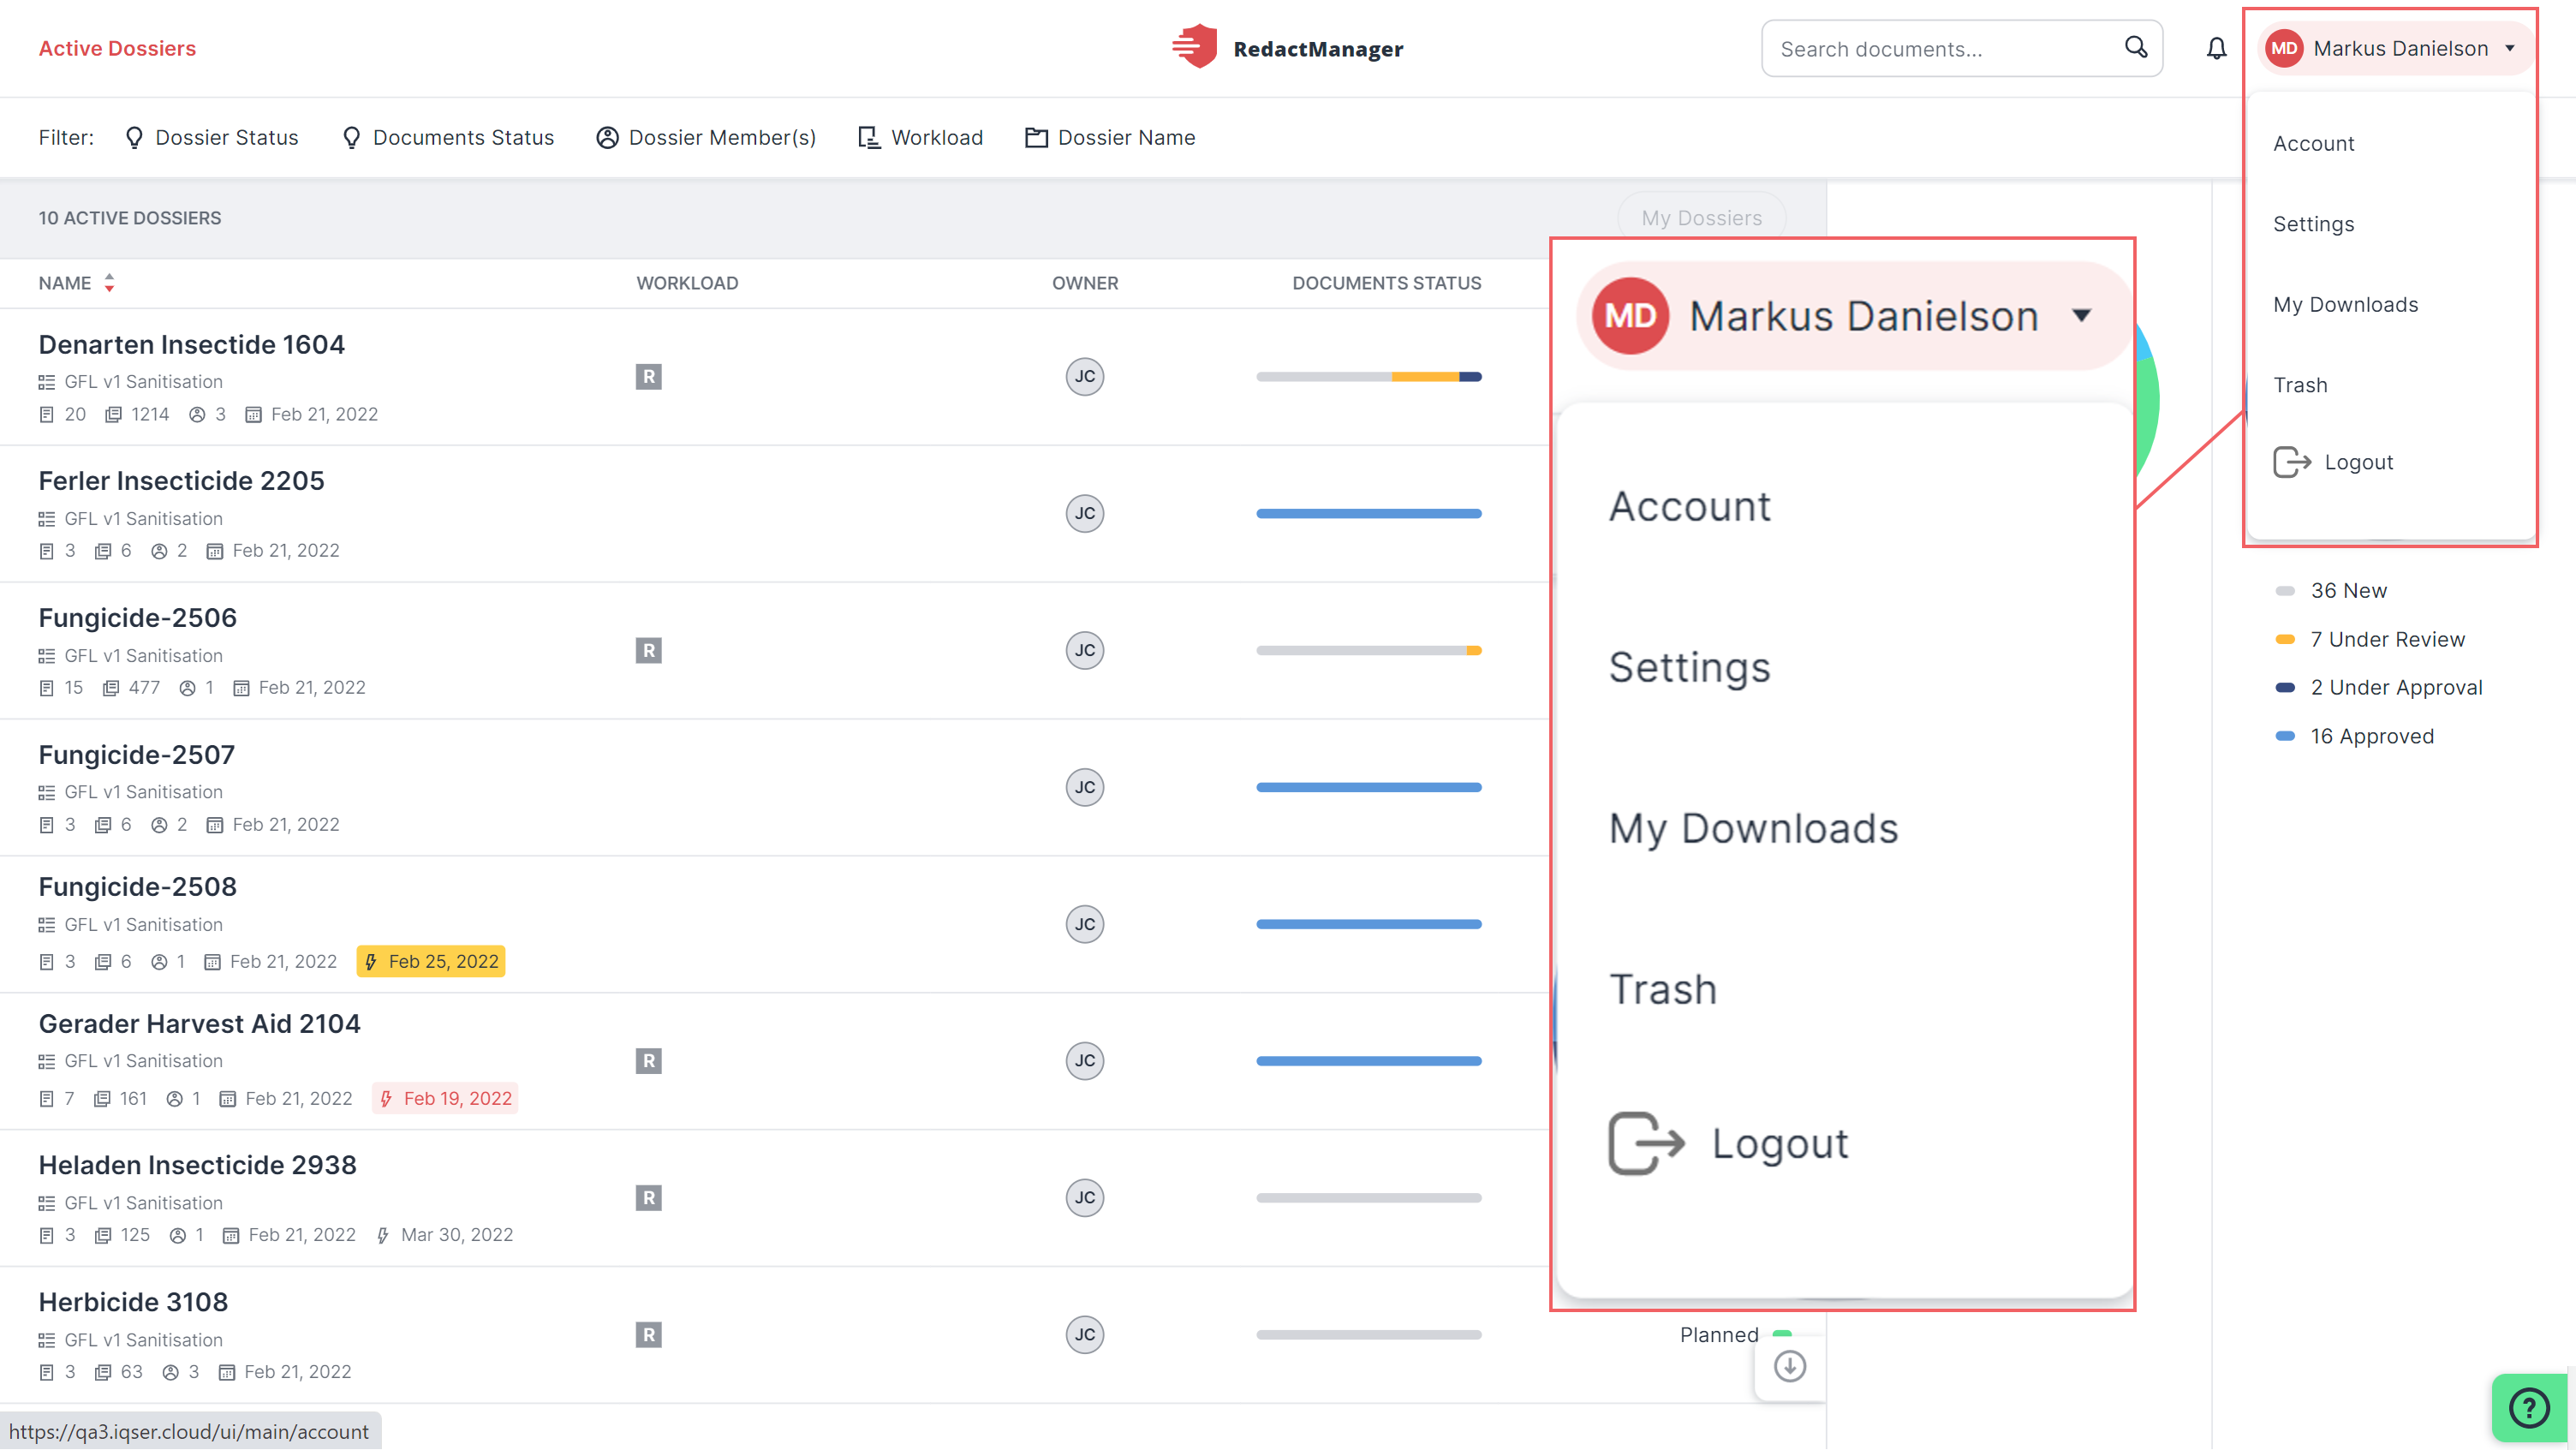Click the JC owner avatar for Heladen Insecticide 2938
The height and width of the screenshot is (1450, 2576).
[x=1085, y=1198]
